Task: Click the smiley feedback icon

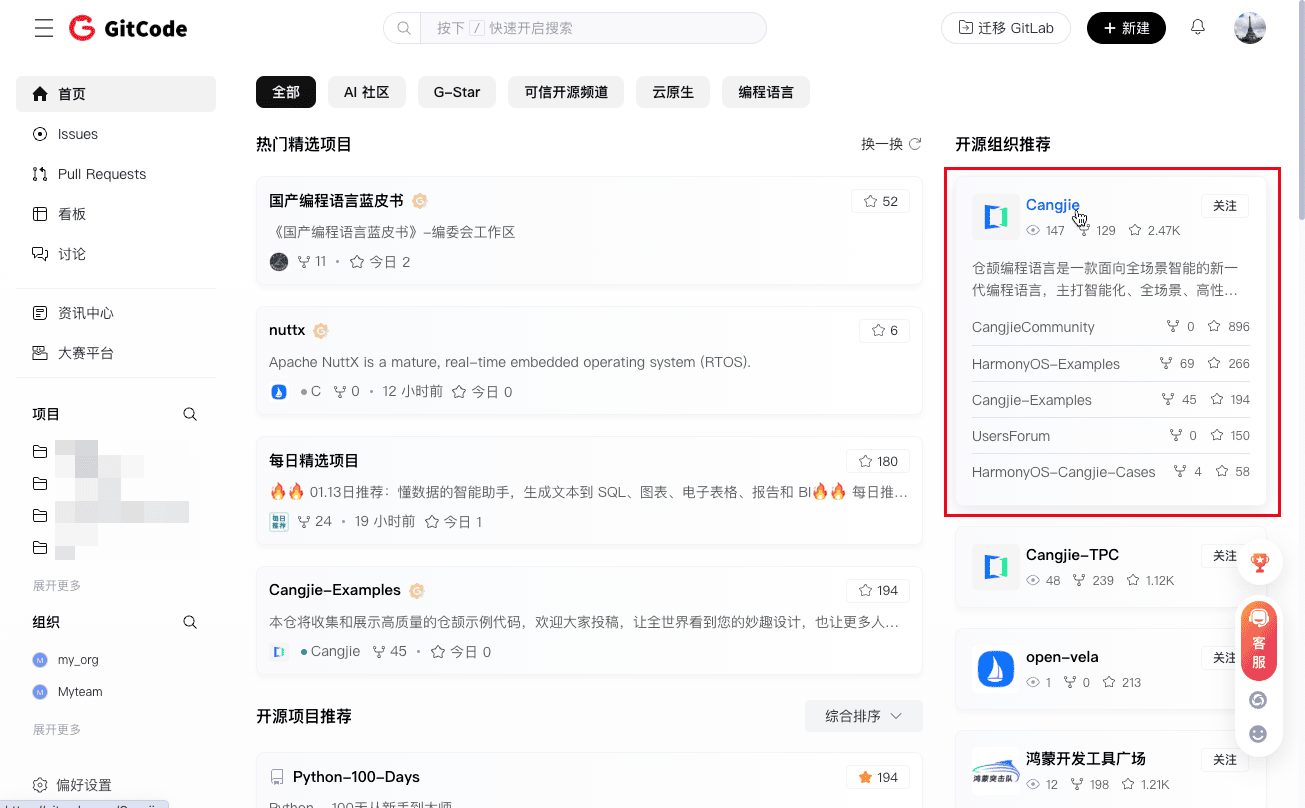Action: [x=1259, y=734]
